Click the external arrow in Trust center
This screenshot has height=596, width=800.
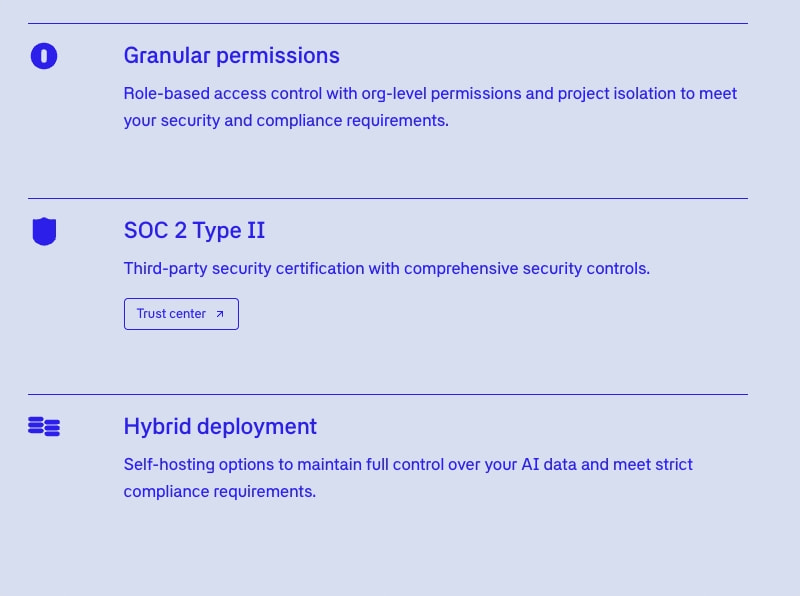[x=220, y=314]
